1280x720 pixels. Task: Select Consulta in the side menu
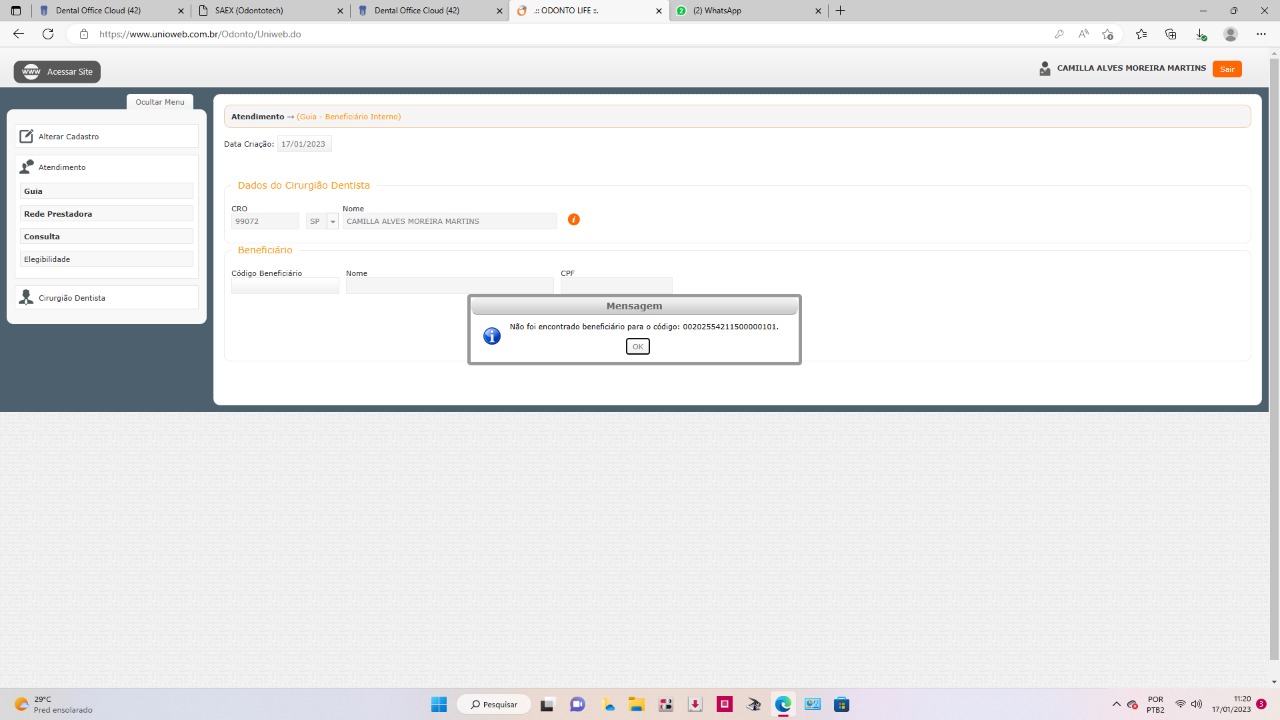pyautogui.click(x=107, y=237)
